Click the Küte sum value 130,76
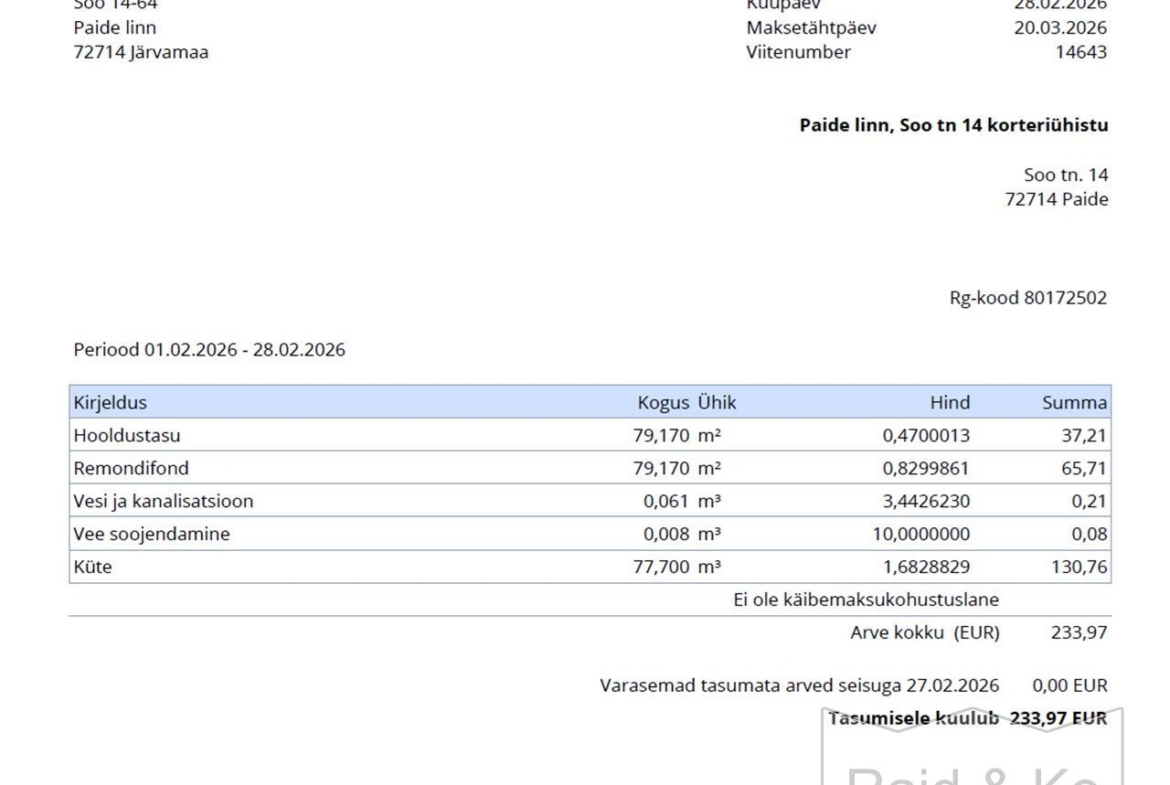The height and width of the screenshot is (785, 1170). tap(1079, 567)
